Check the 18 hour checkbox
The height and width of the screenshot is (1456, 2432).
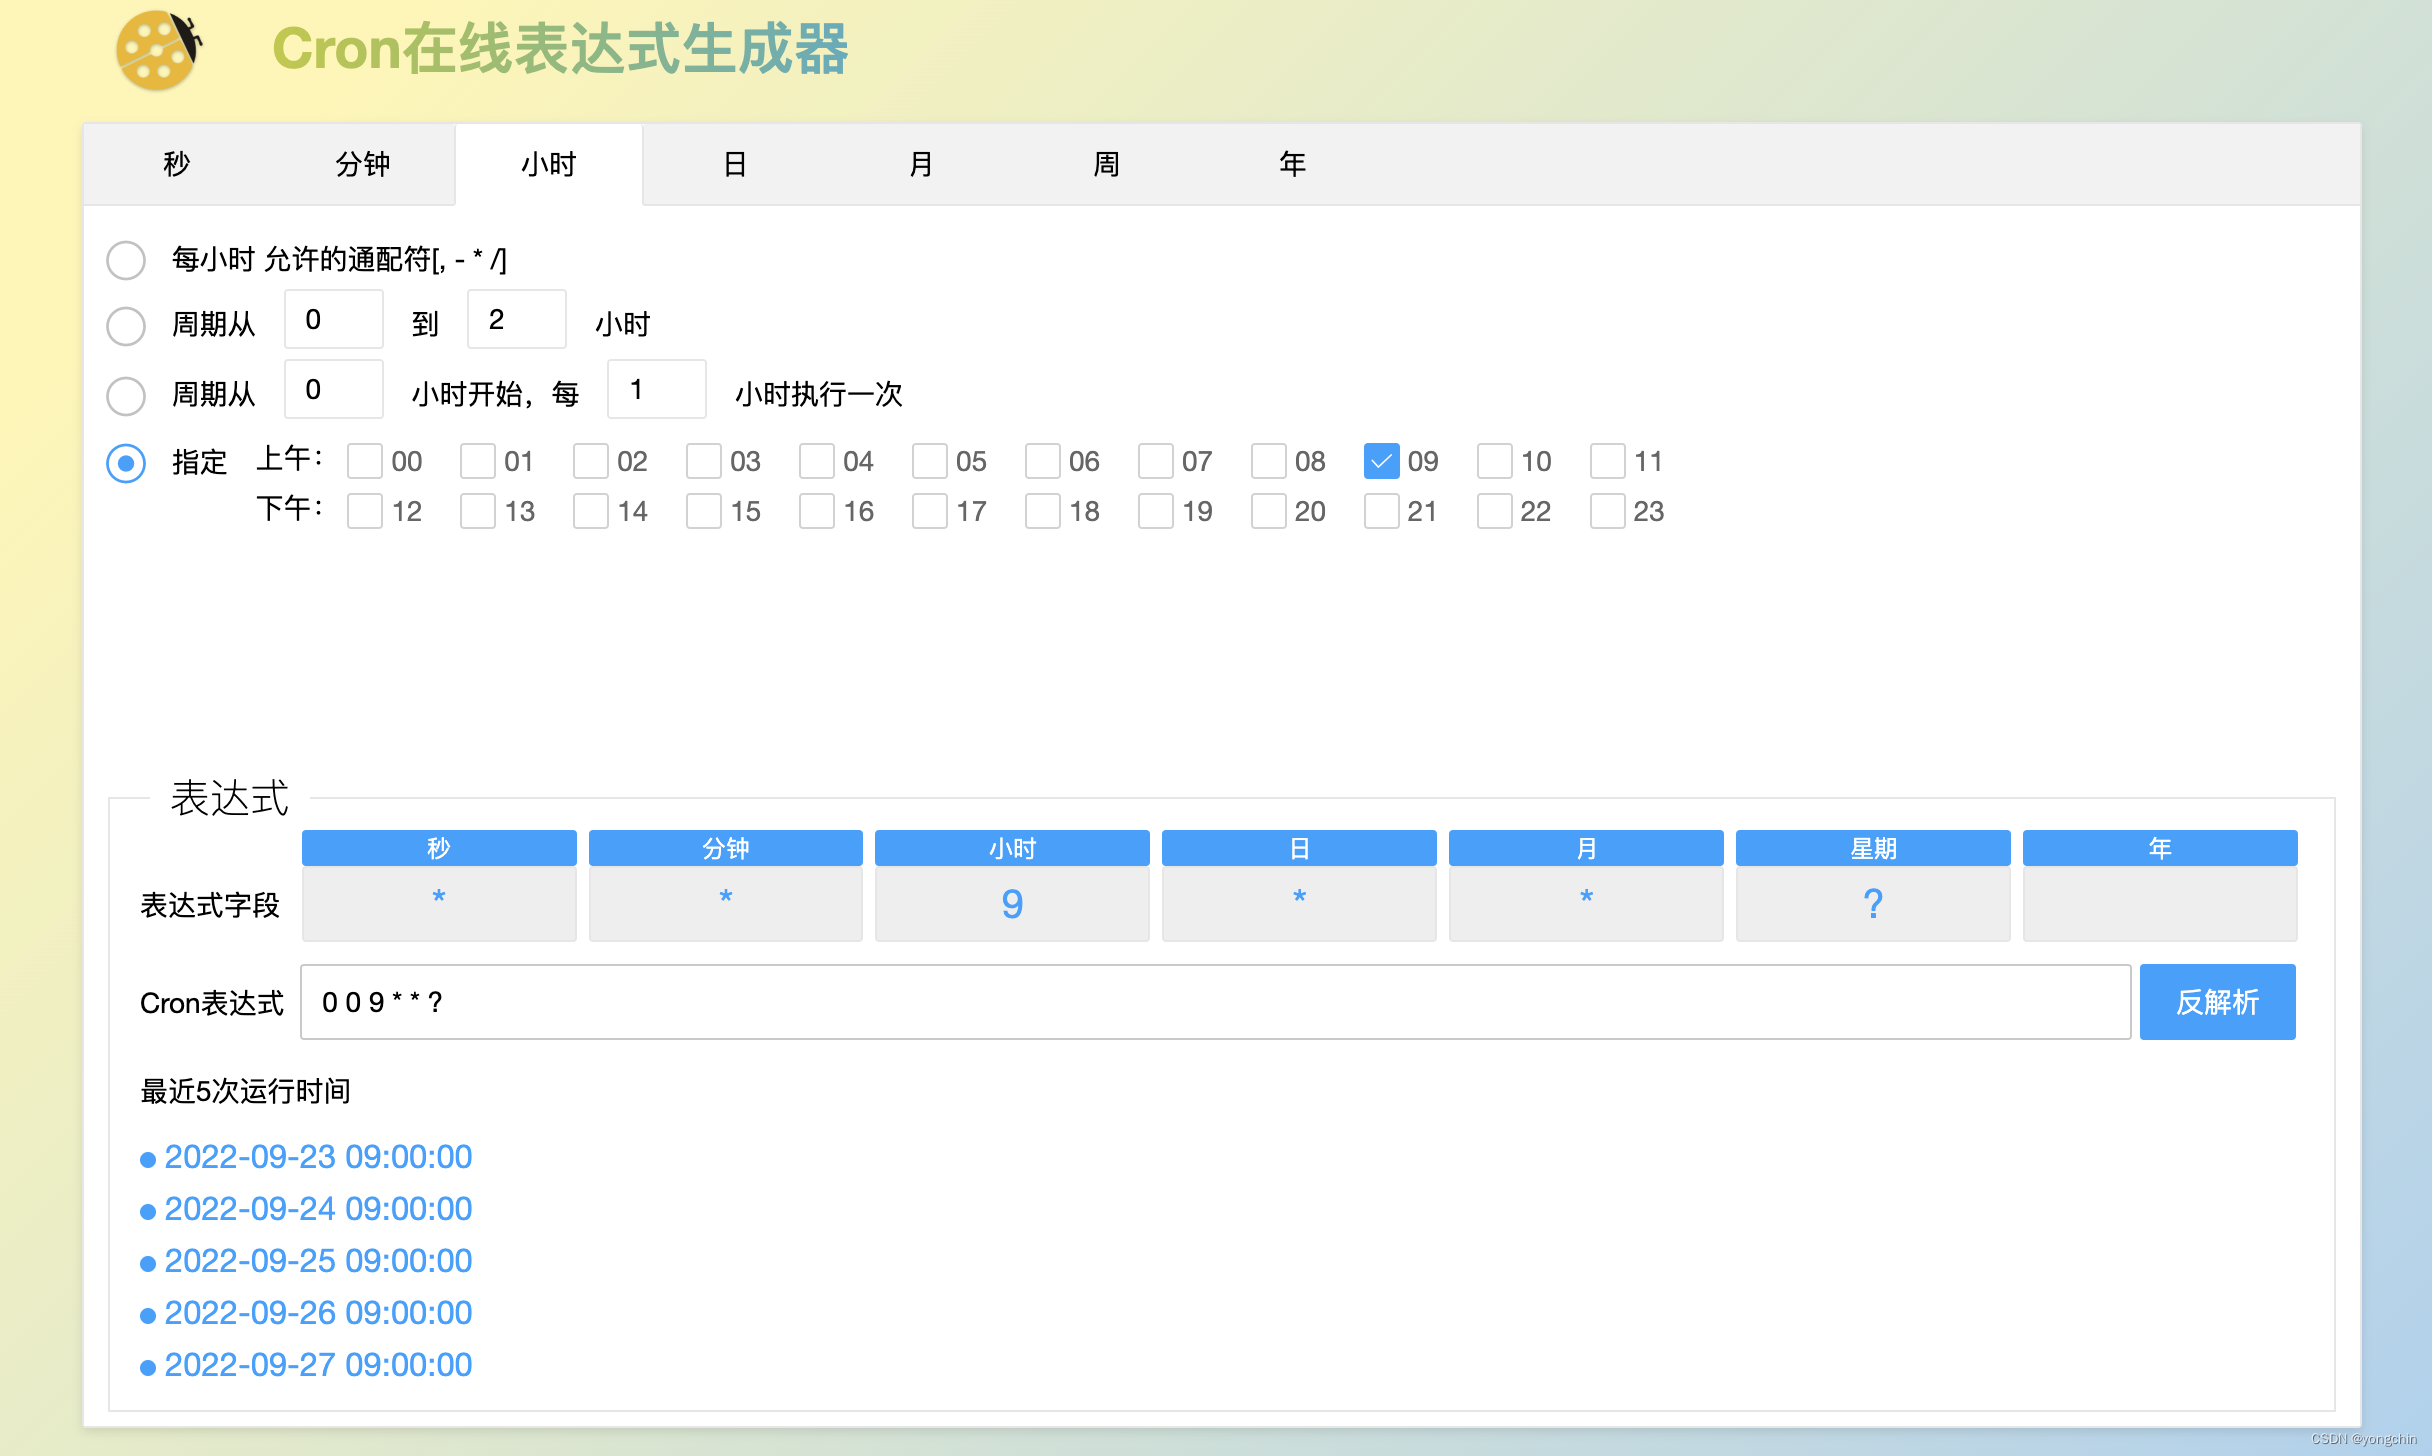(1043, 511)
